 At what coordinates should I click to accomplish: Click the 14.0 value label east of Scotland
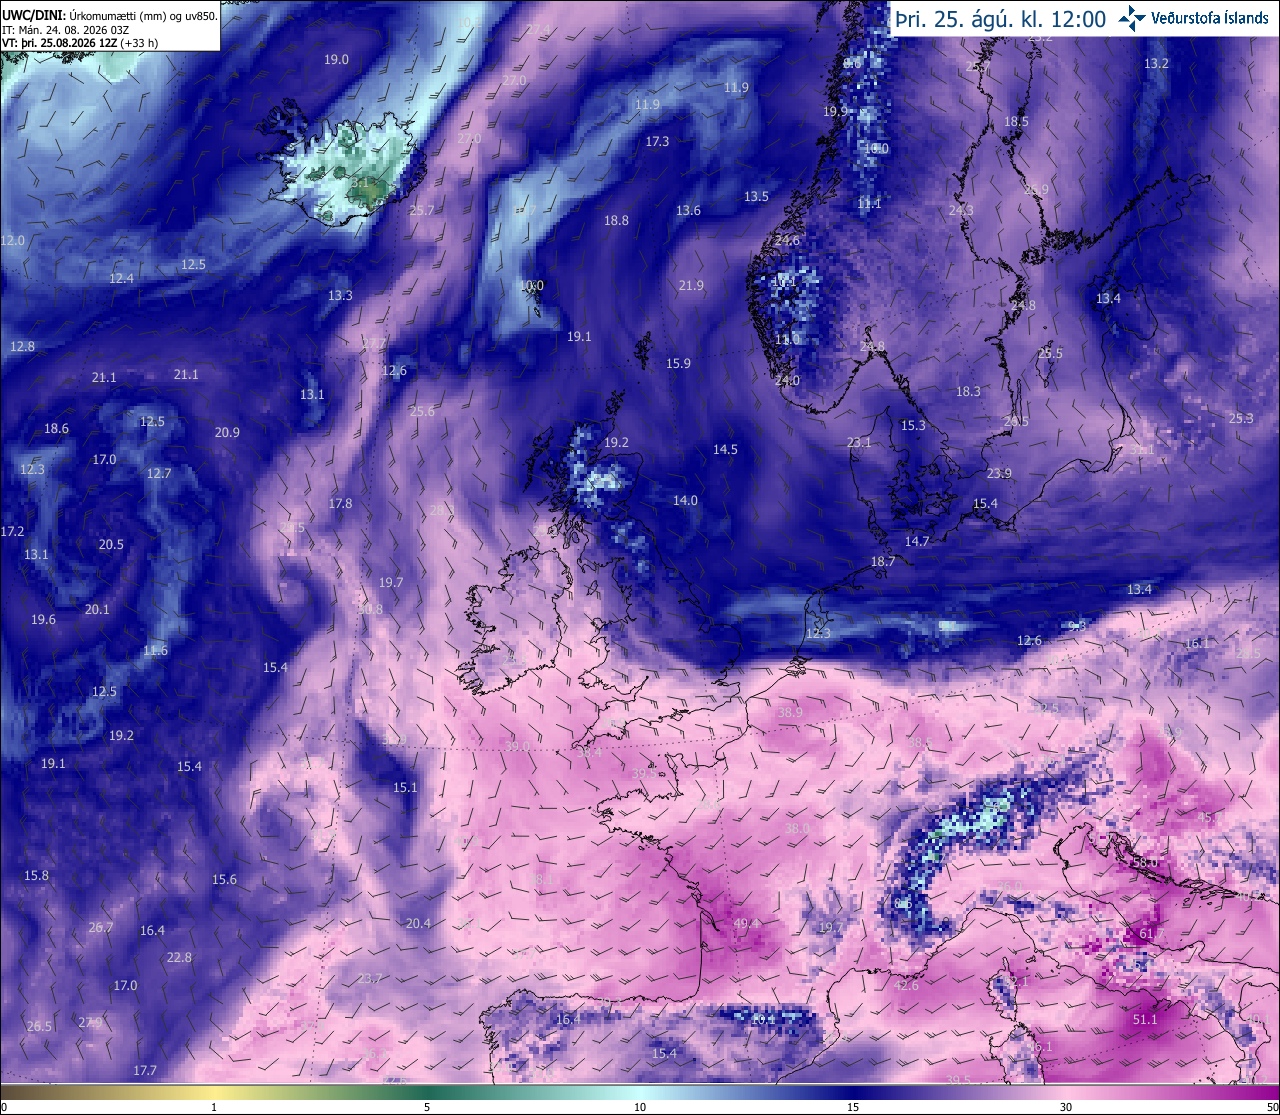click(685, 500)
